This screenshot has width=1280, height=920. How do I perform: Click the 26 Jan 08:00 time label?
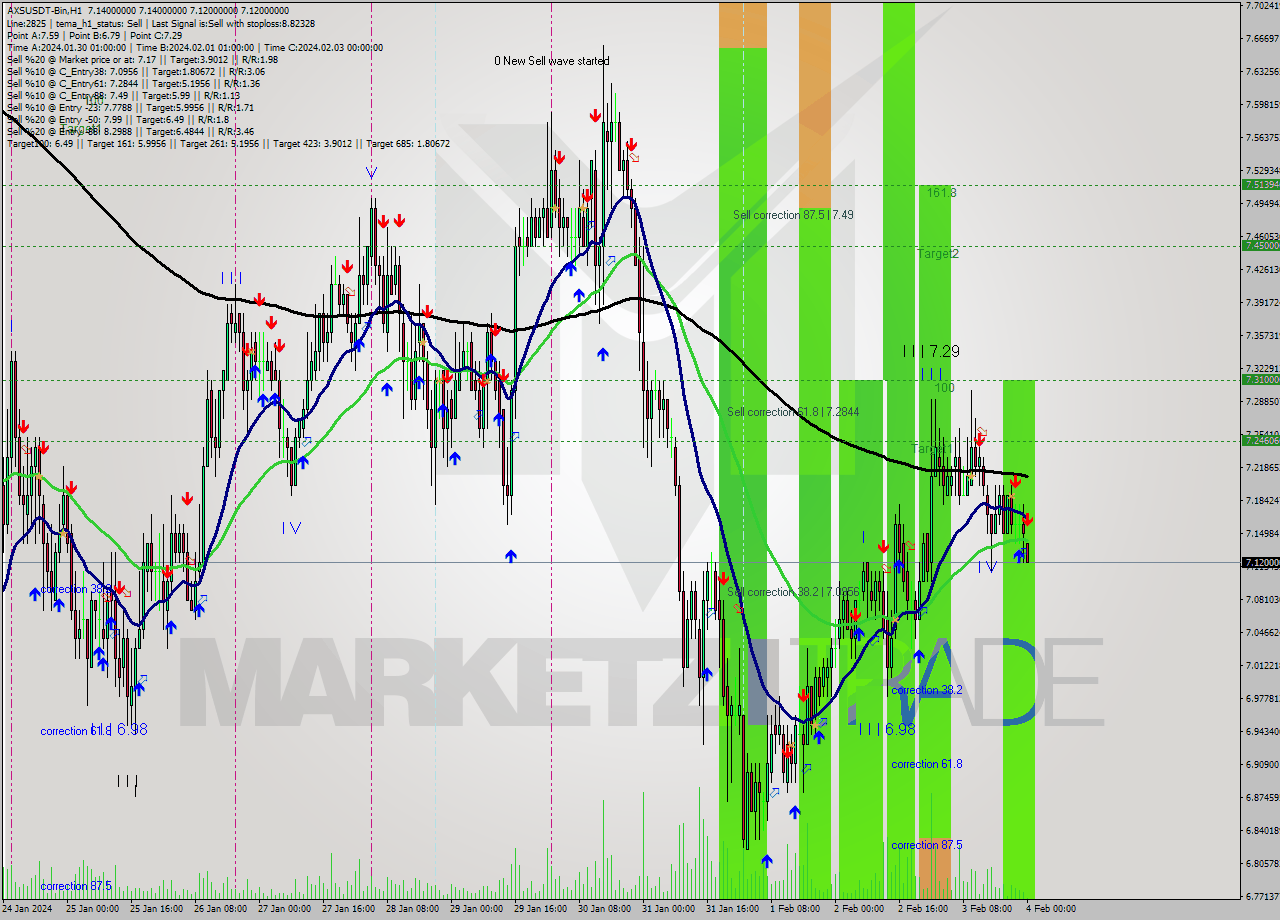click(x=220, y=909)
